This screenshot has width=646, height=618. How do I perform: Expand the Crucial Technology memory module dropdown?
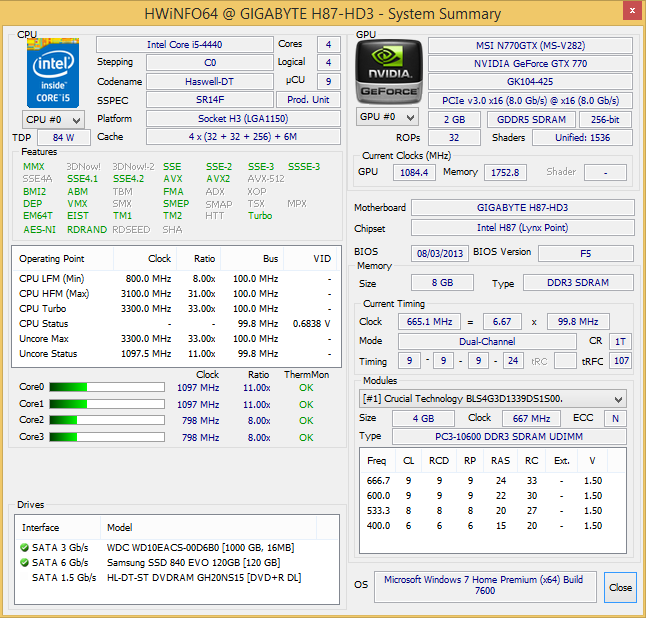pyautogui.click(x=493, y=399)
